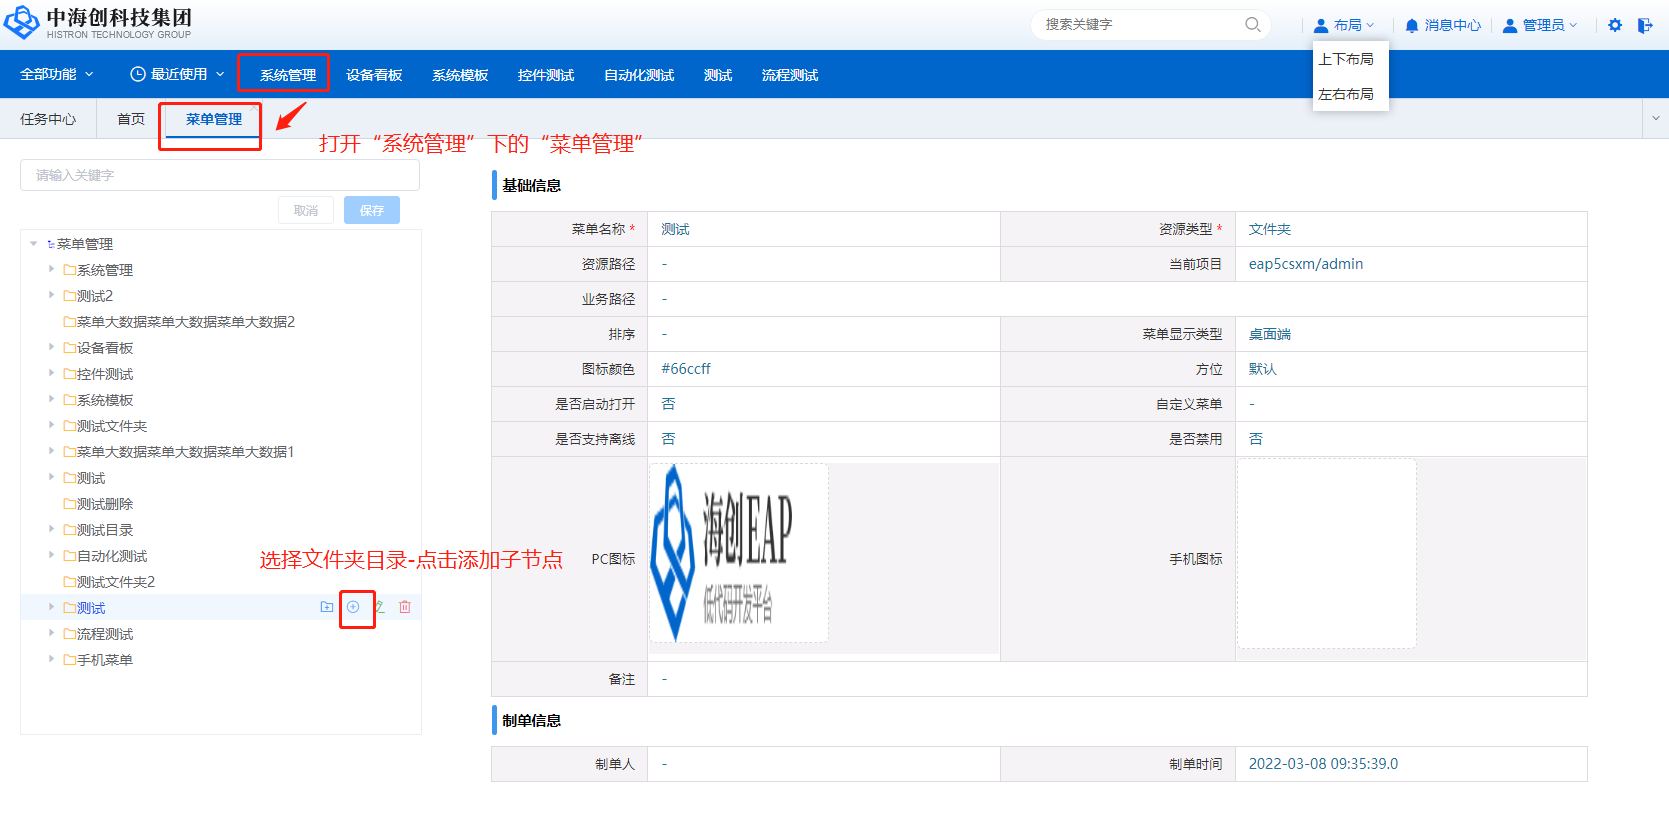Click the search magnifier icon

point(1252,25)
